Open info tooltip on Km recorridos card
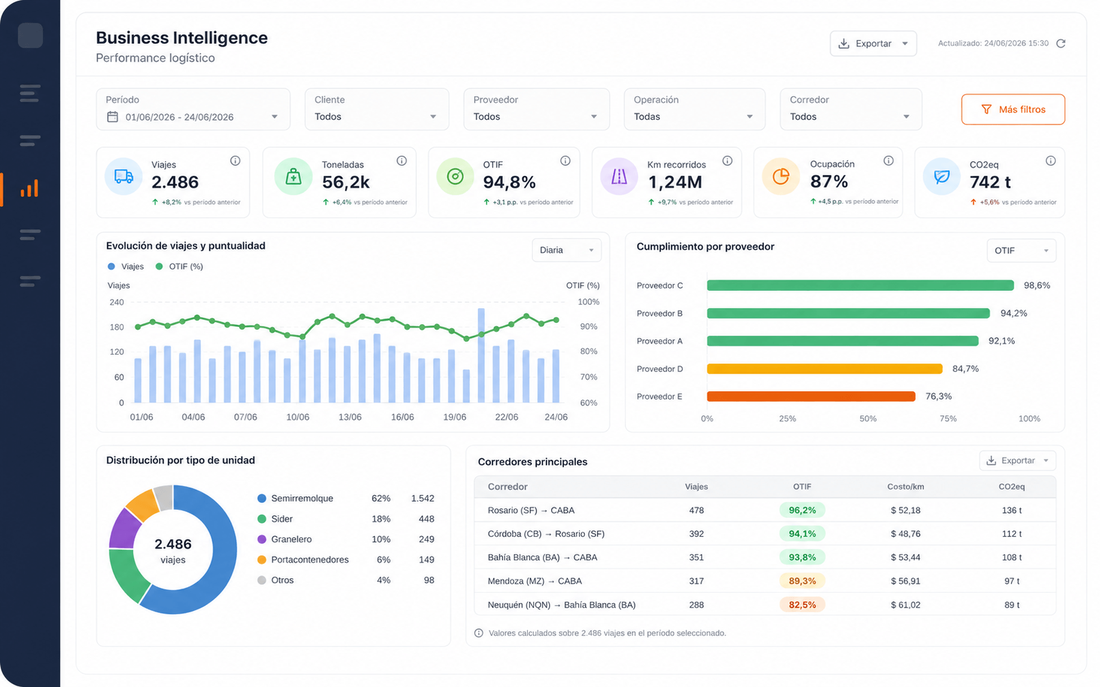Screen dimensions: 1100x687 (727, 161)
